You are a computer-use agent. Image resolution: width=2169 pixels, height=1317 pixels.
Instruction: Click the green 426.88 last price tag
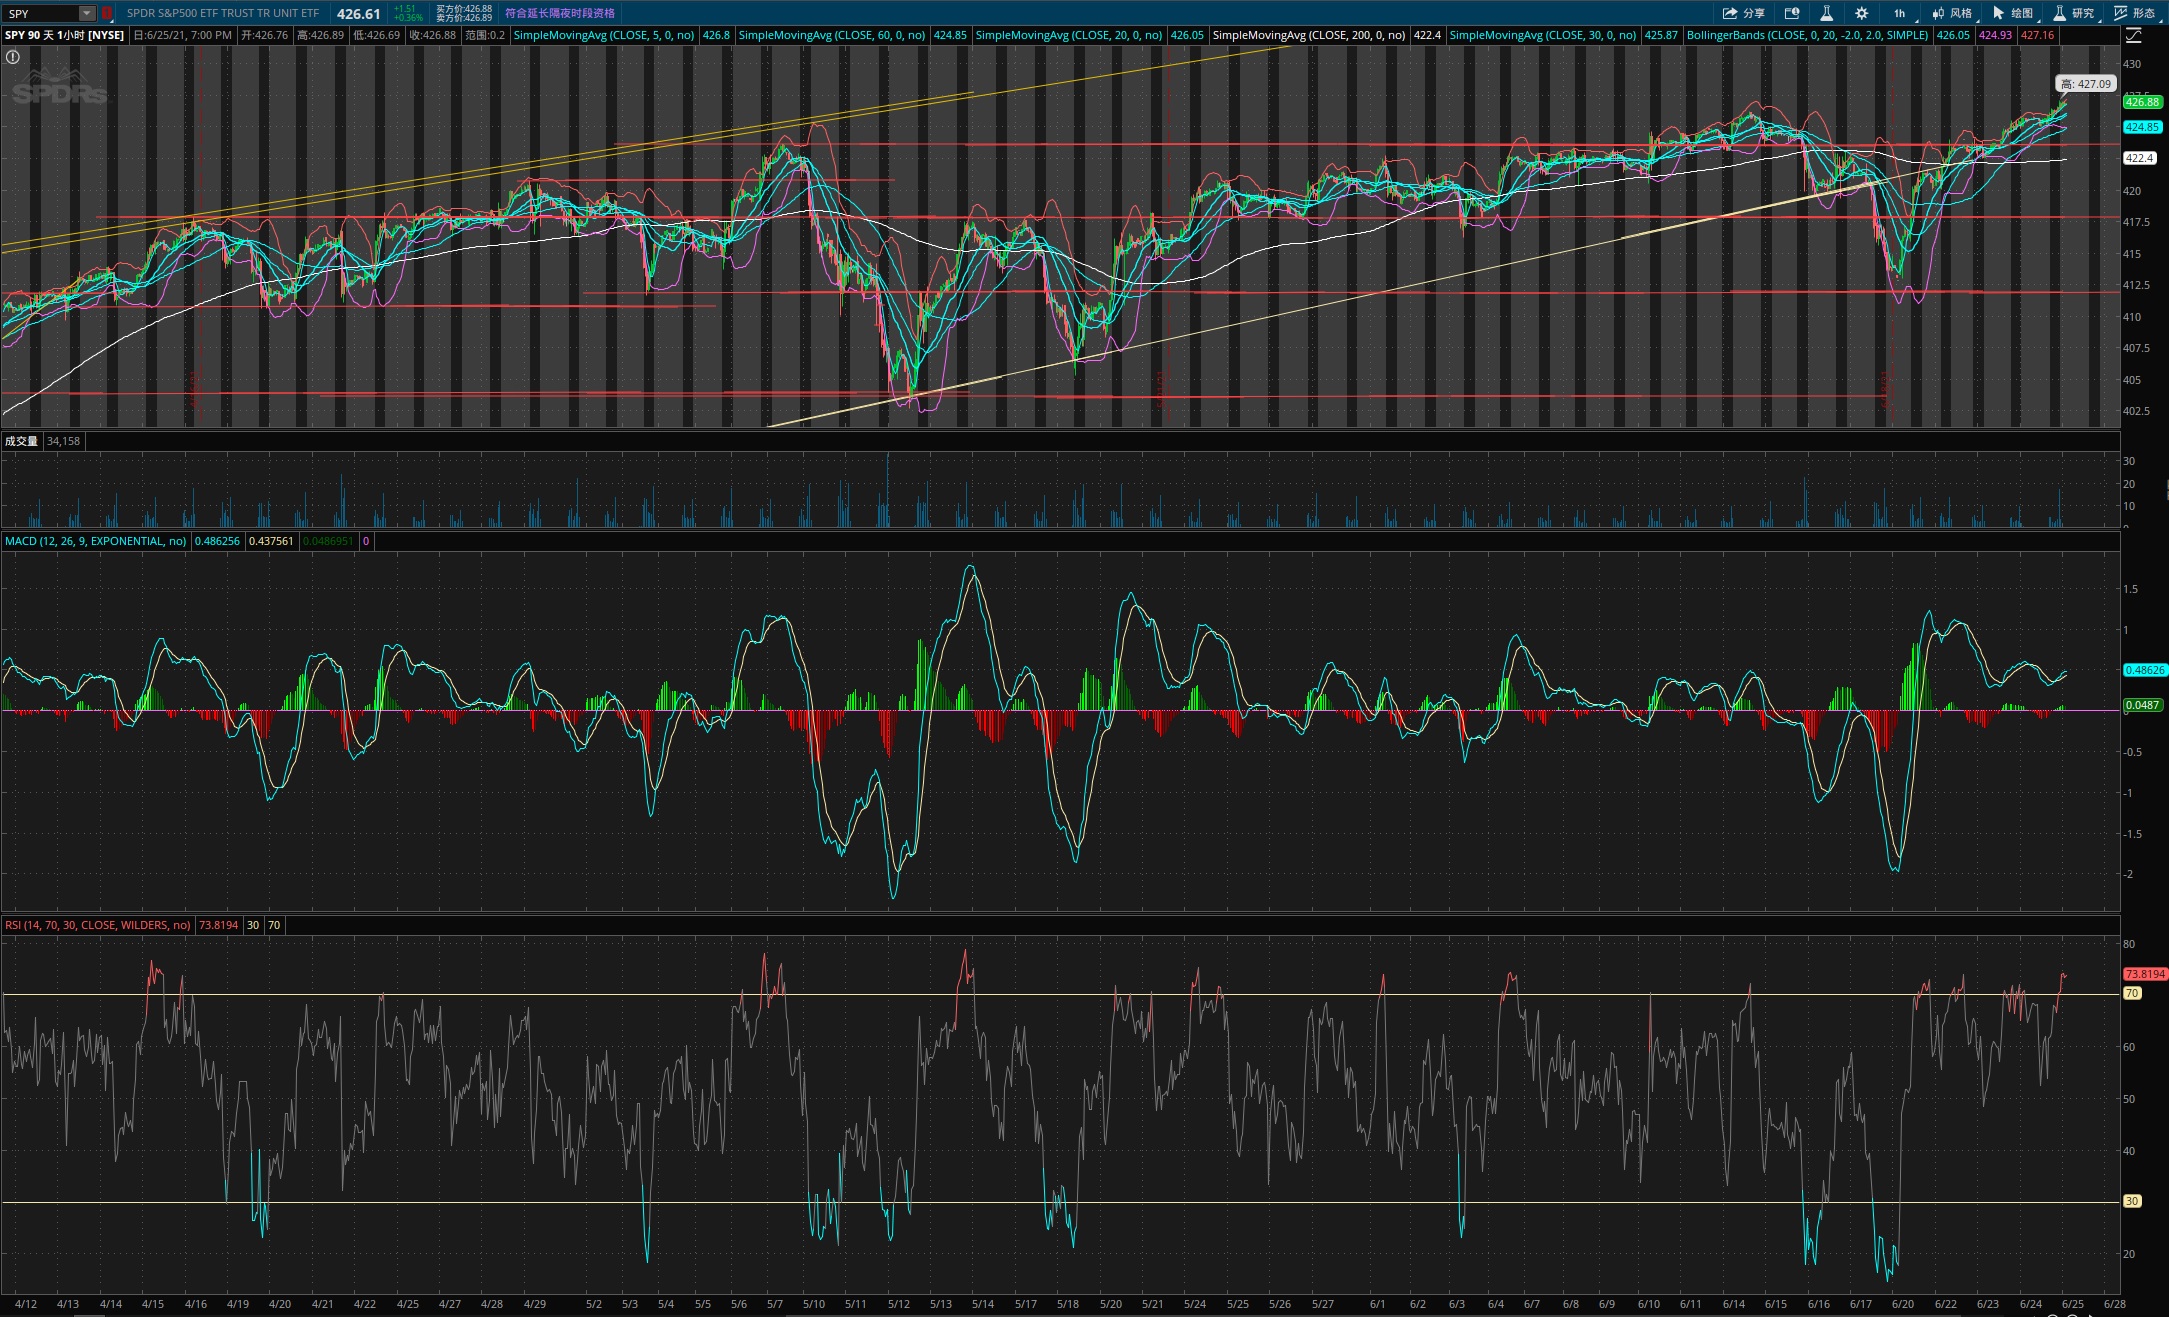[x=2142, y=102]
